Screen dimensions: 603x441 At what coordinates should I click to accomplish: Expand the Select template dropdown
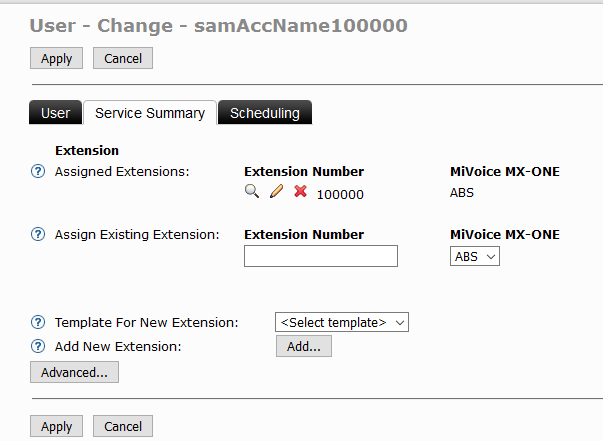(342, 322)
